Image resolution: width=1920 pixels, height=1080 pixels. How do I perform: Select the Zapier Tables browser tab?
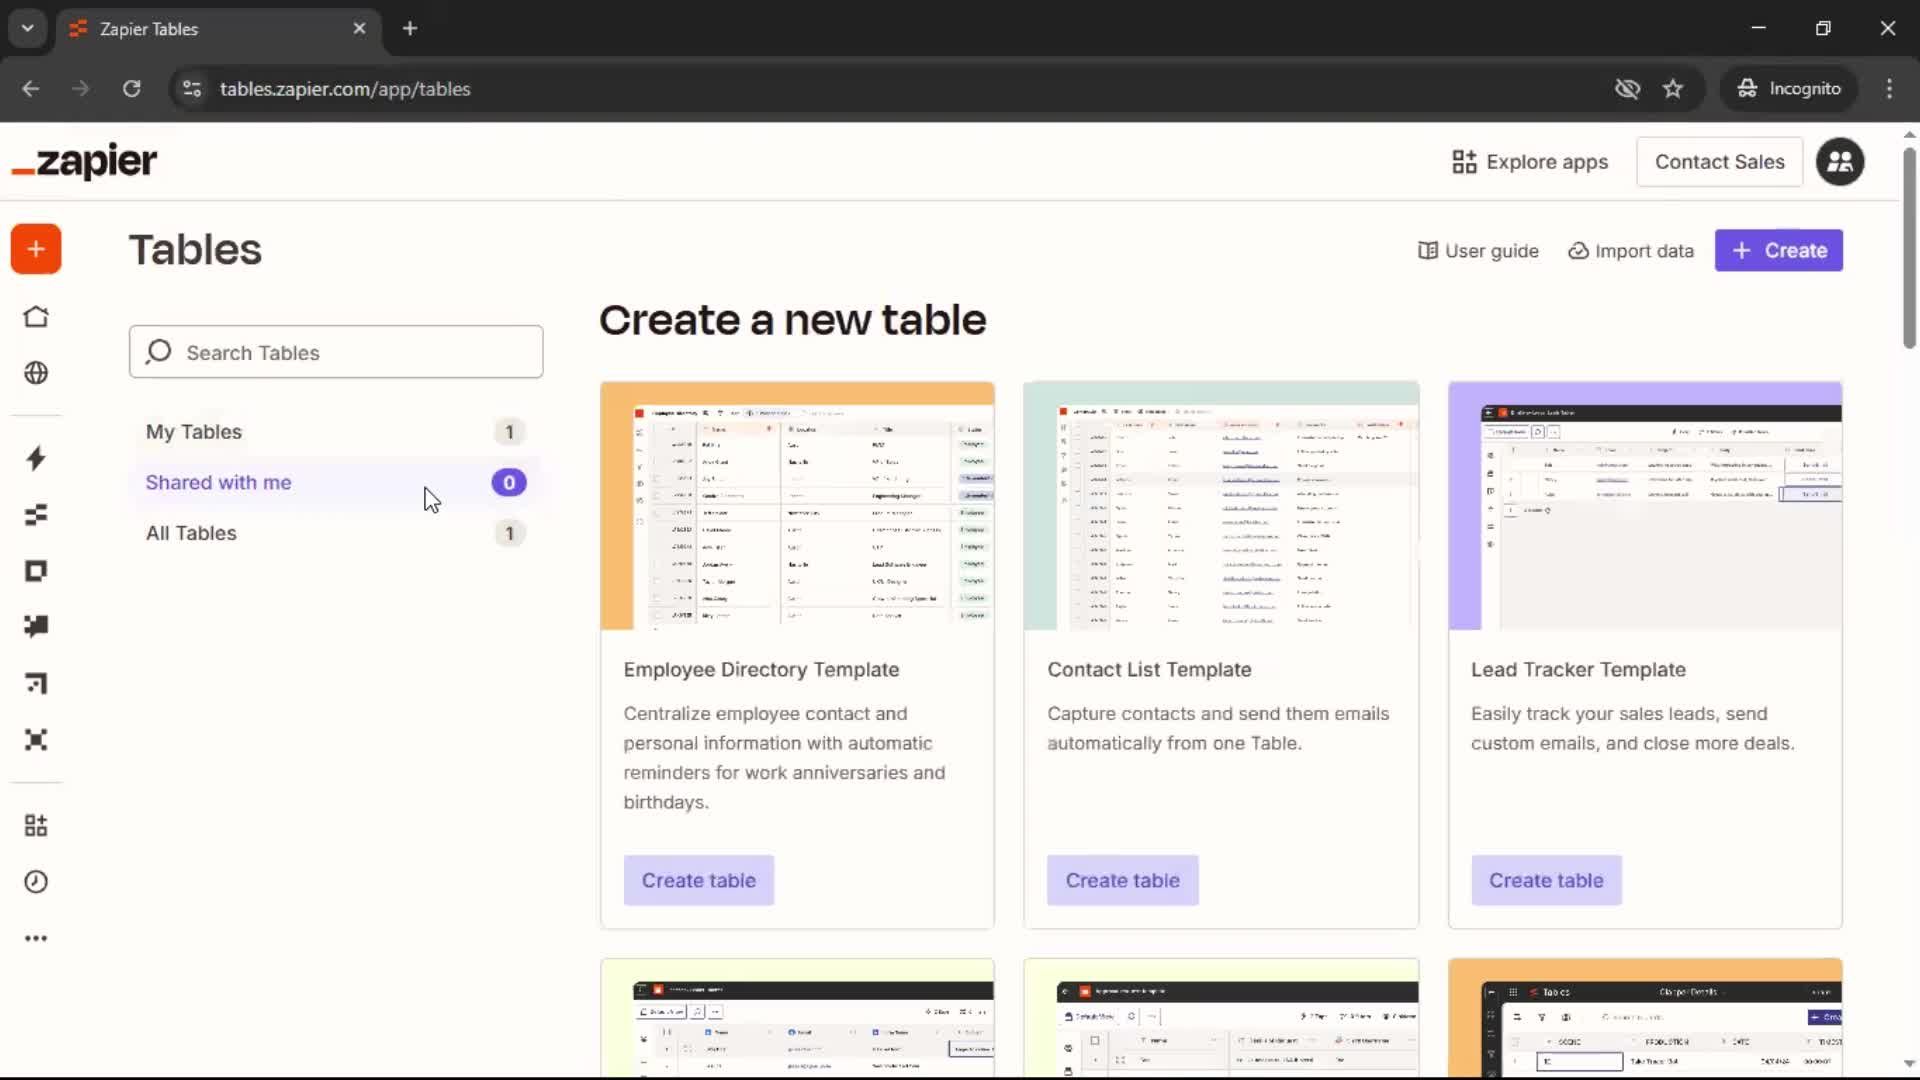tap(218, 29)
